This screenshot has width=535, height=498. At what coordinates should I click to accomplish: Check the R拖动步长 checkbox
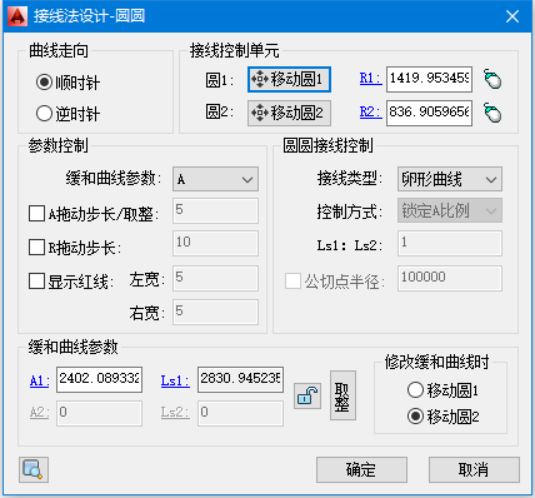37,247
